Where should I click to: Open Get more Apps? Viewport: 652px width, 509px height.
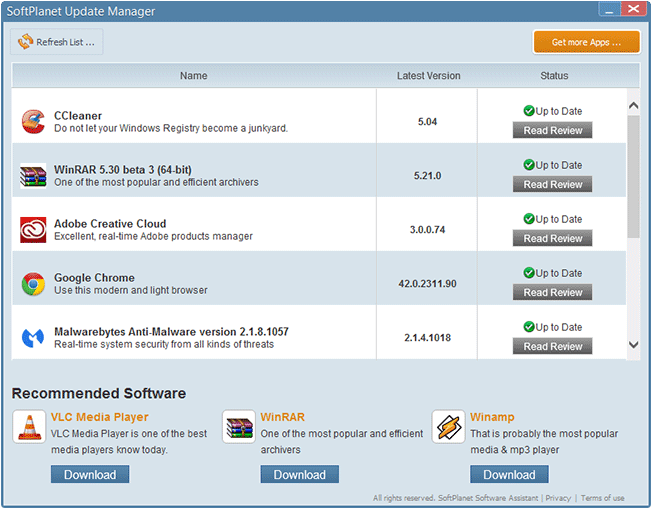tap(586, 42)
